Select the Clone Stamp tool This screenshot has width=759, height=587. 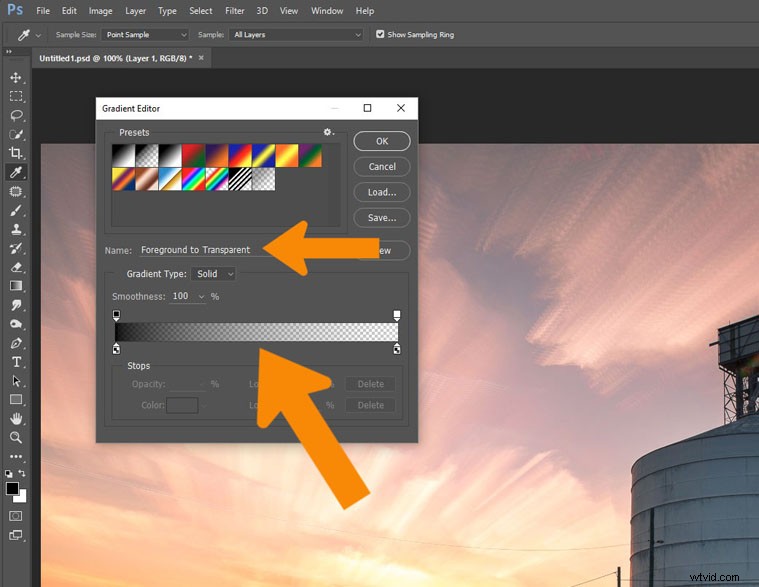click(15, 229)
